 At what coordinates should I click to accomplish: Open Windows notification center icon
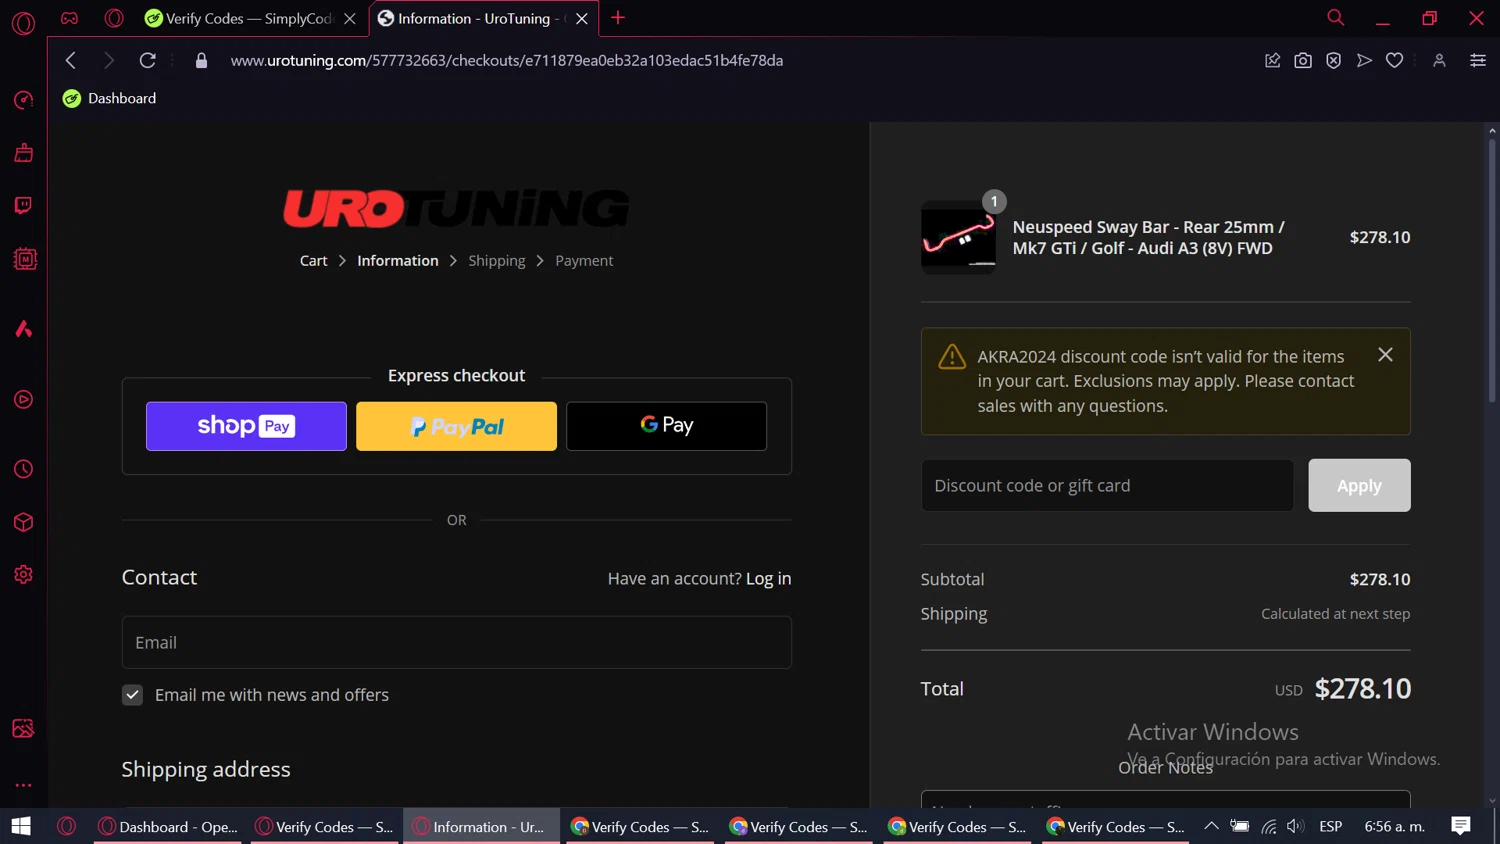coord(1461,826)
